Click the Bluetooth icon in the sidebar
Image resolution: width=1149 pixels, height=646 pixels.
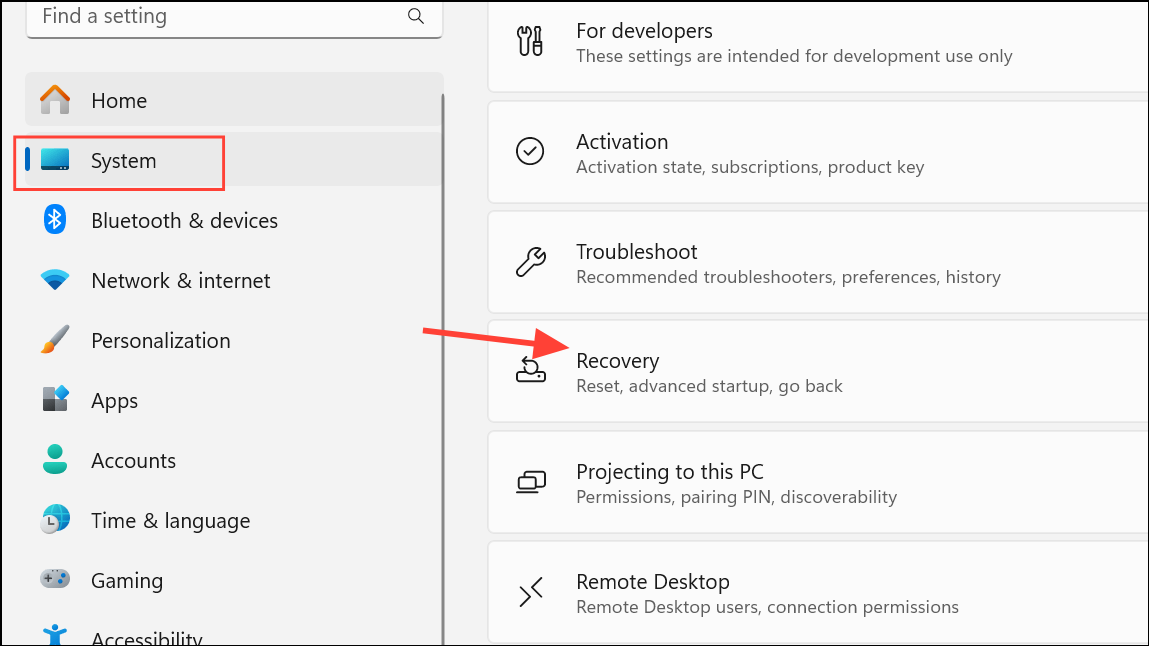[x=54, y=220]
